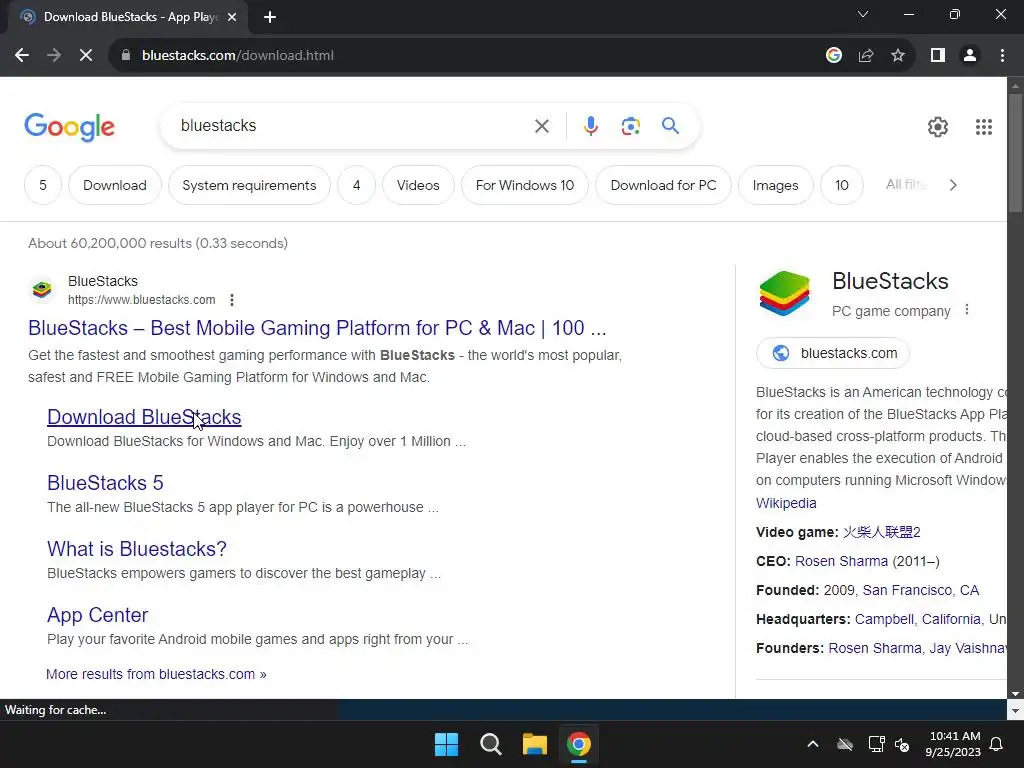Click the BlueStacks favicon in result

(42, 289)
